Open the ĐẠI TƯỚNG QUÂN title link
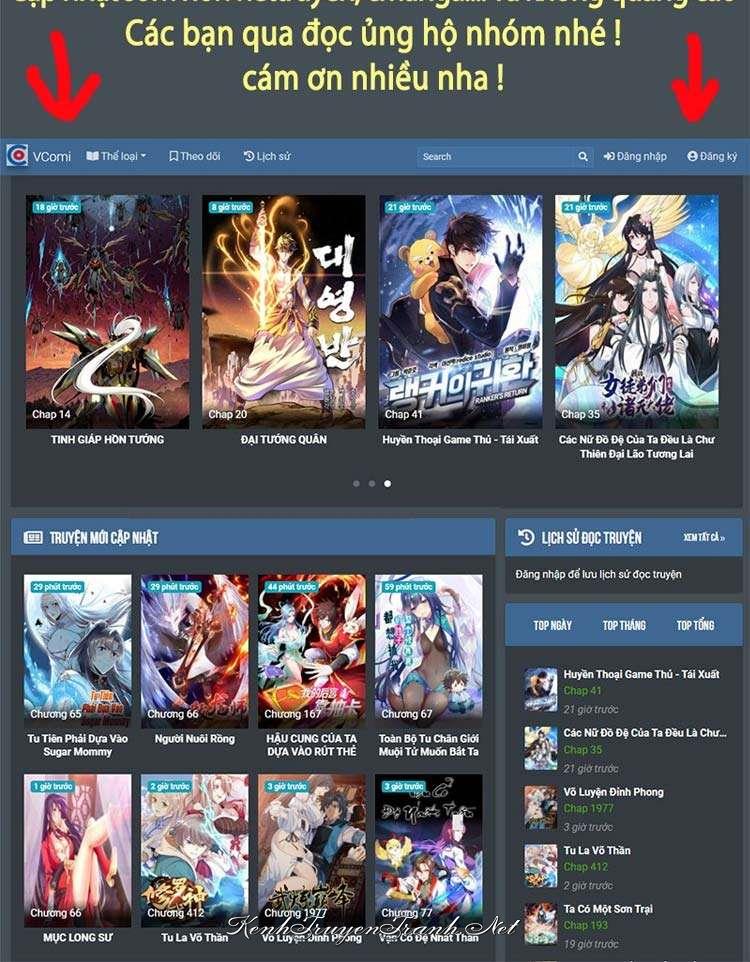750x962 pixels. (x=284, y=439)
